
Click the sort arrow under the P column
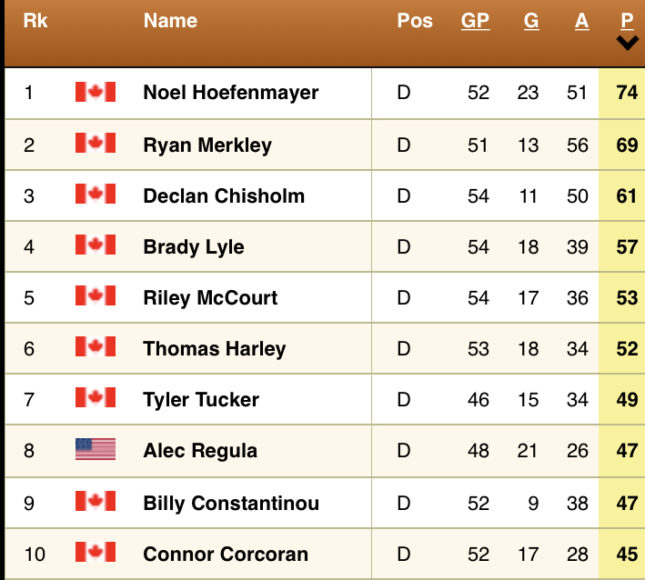627,43
